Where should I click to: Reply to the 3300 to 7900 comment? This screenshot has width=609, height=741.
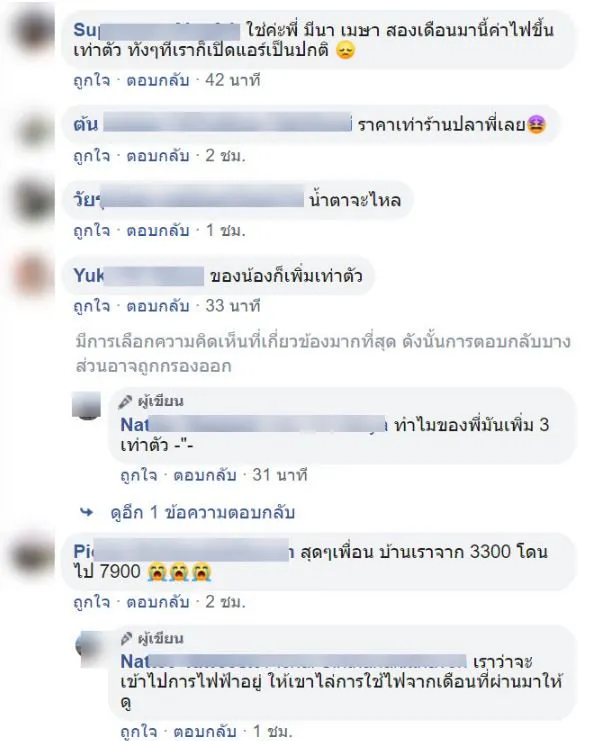[x=157, y=602]
